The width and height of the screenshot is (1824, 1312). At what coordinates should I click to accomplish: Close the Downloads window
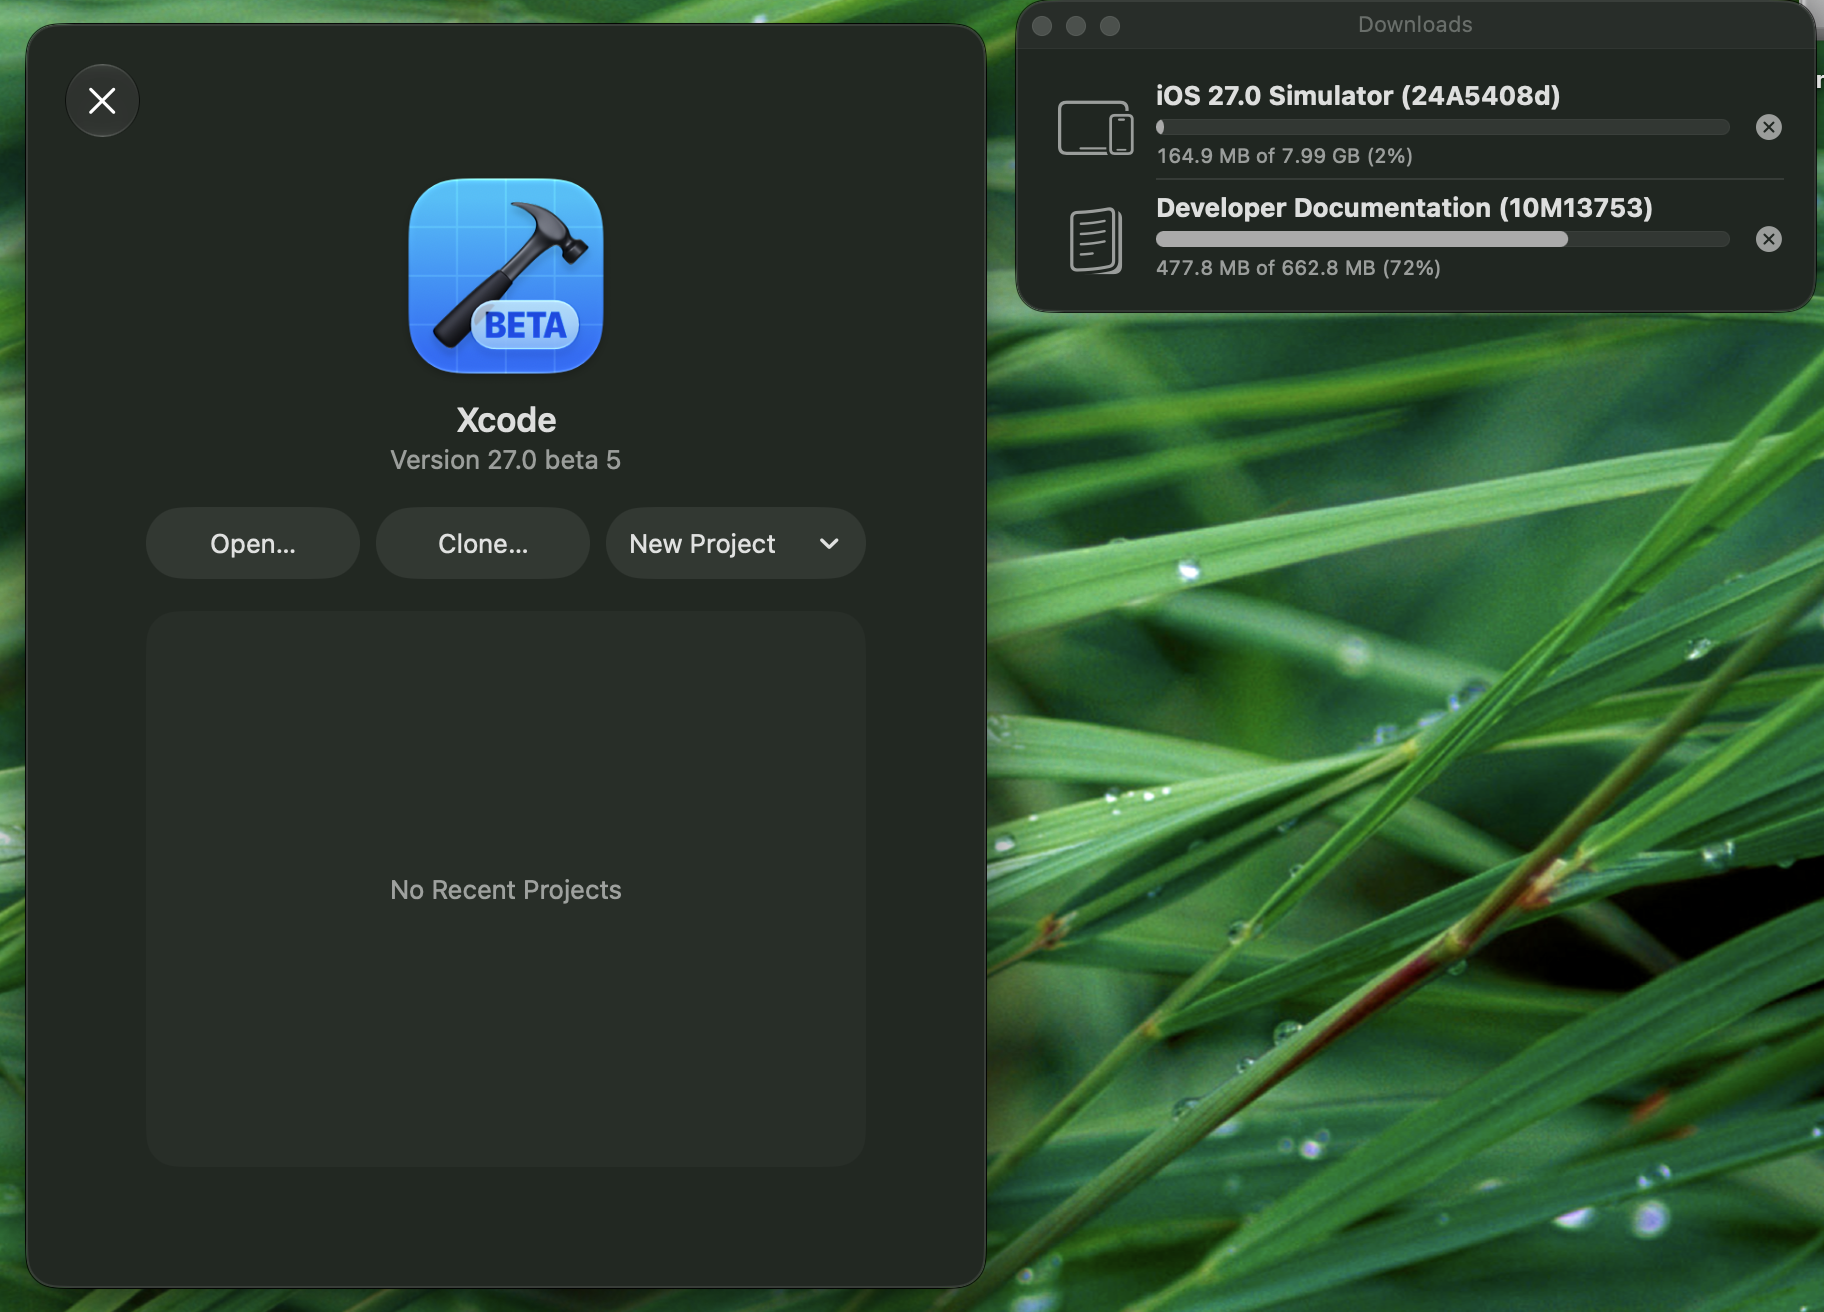tap(1042, 26)
